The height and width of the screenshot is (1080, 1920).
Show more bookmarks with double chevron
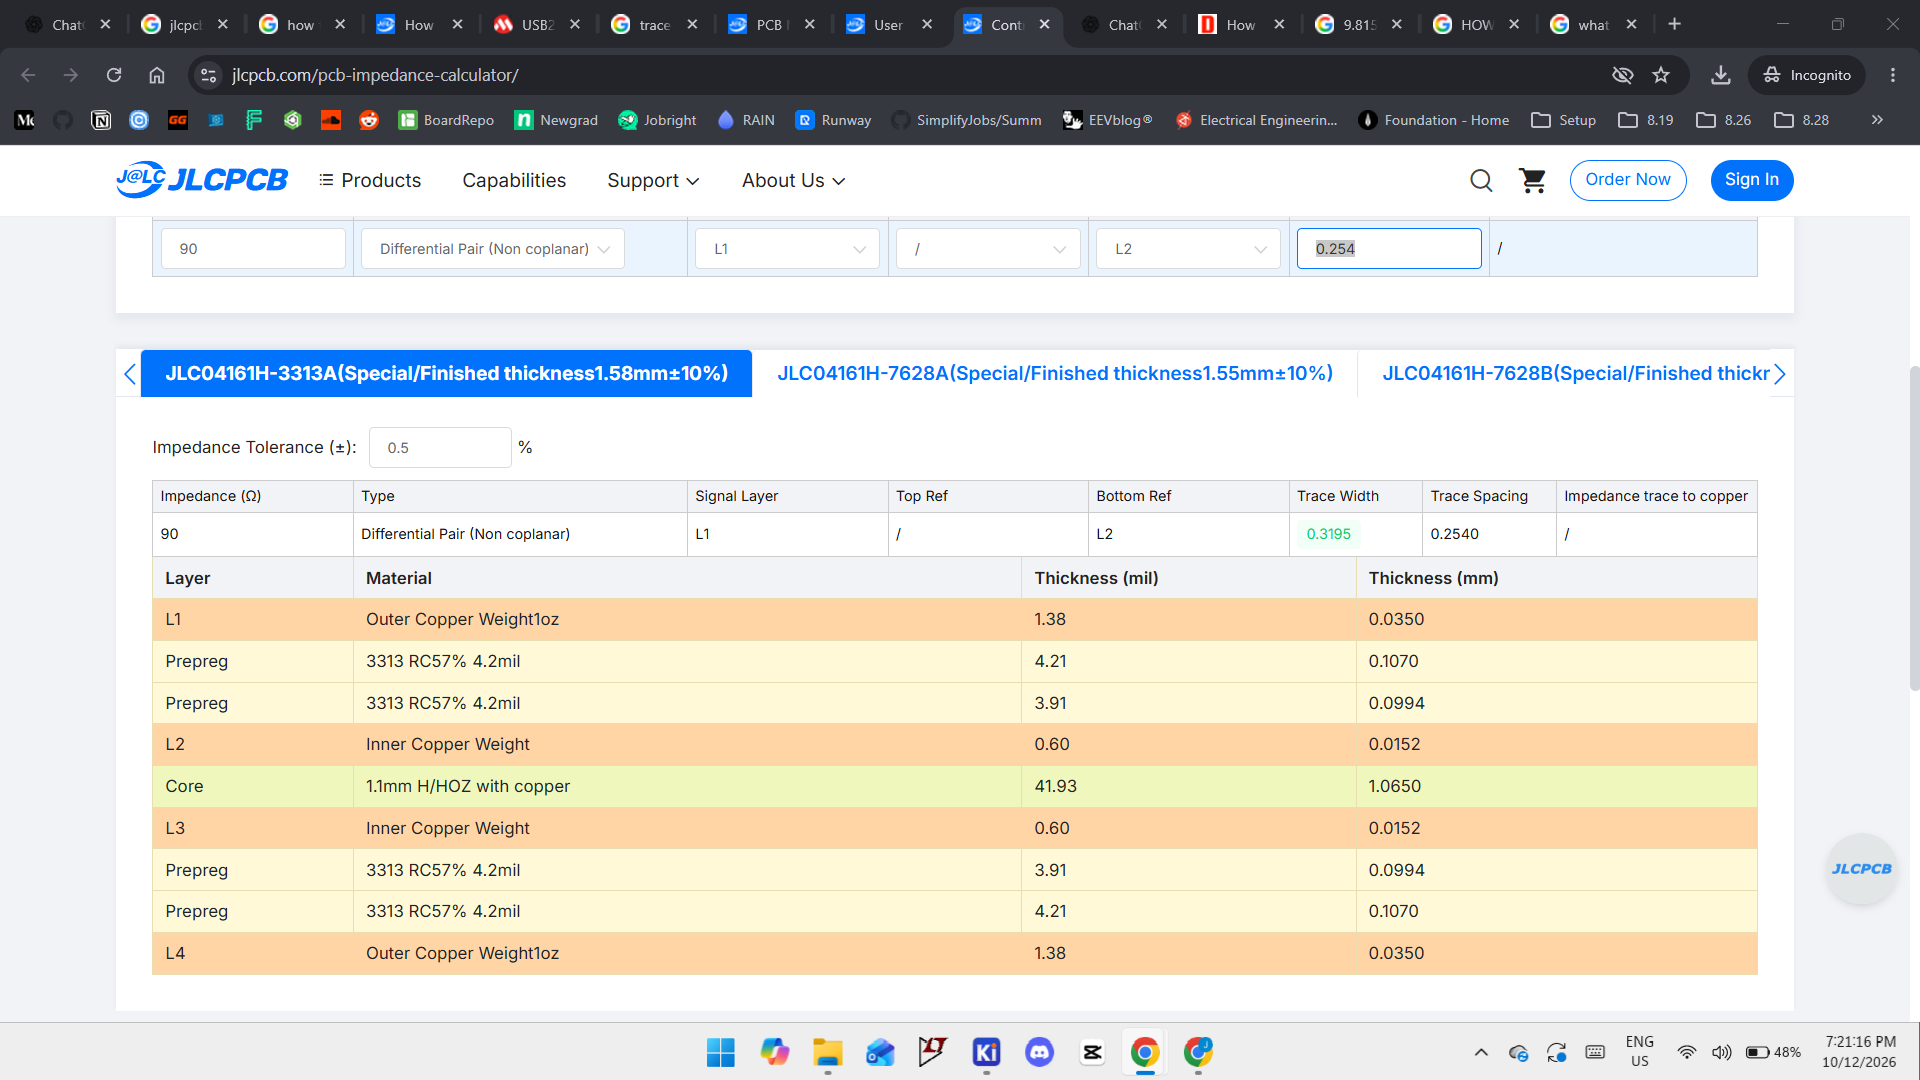(x=1877, y=120)
